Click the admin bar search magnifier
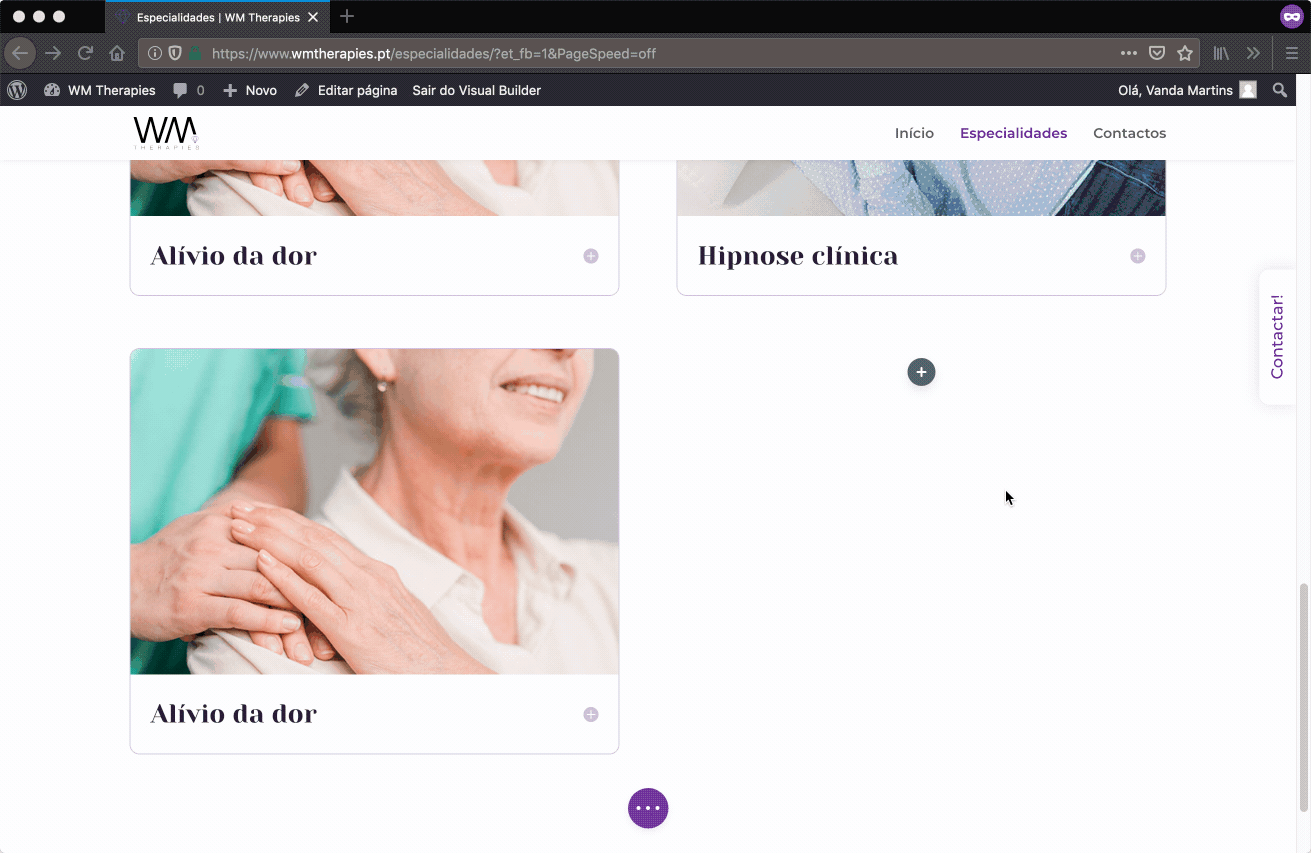The image size is (1311, 853). coord(1279,90)
